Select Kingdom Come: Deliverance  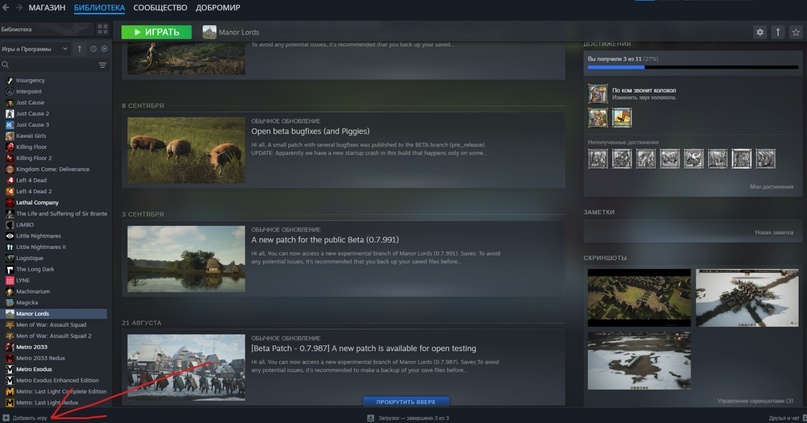52,169
